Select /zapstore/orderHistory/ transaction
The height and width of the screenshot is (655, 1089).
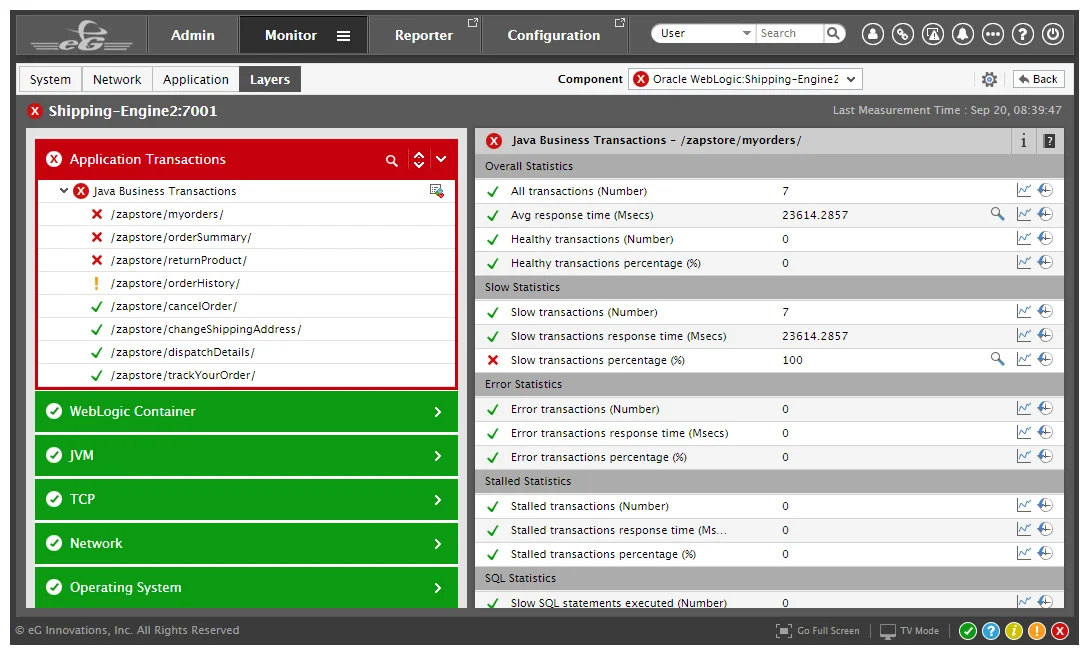pyautogui.click(x=175, y=283)
